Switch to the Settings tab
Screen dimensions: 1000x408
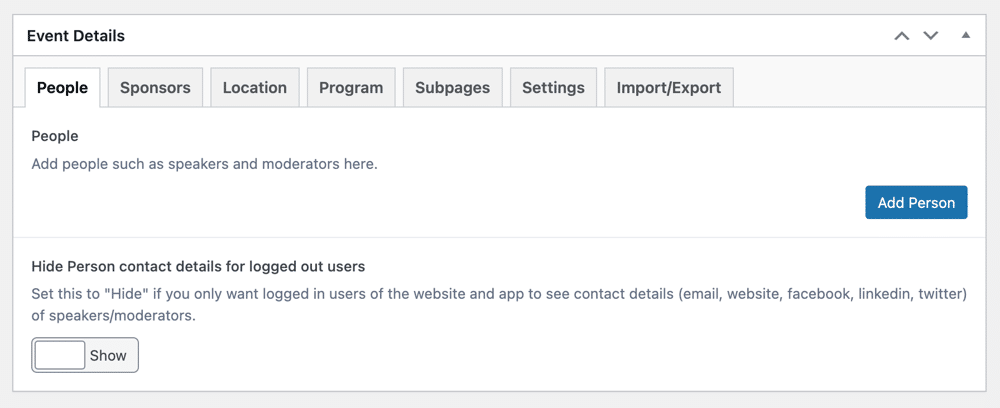(x=553, y=87)
